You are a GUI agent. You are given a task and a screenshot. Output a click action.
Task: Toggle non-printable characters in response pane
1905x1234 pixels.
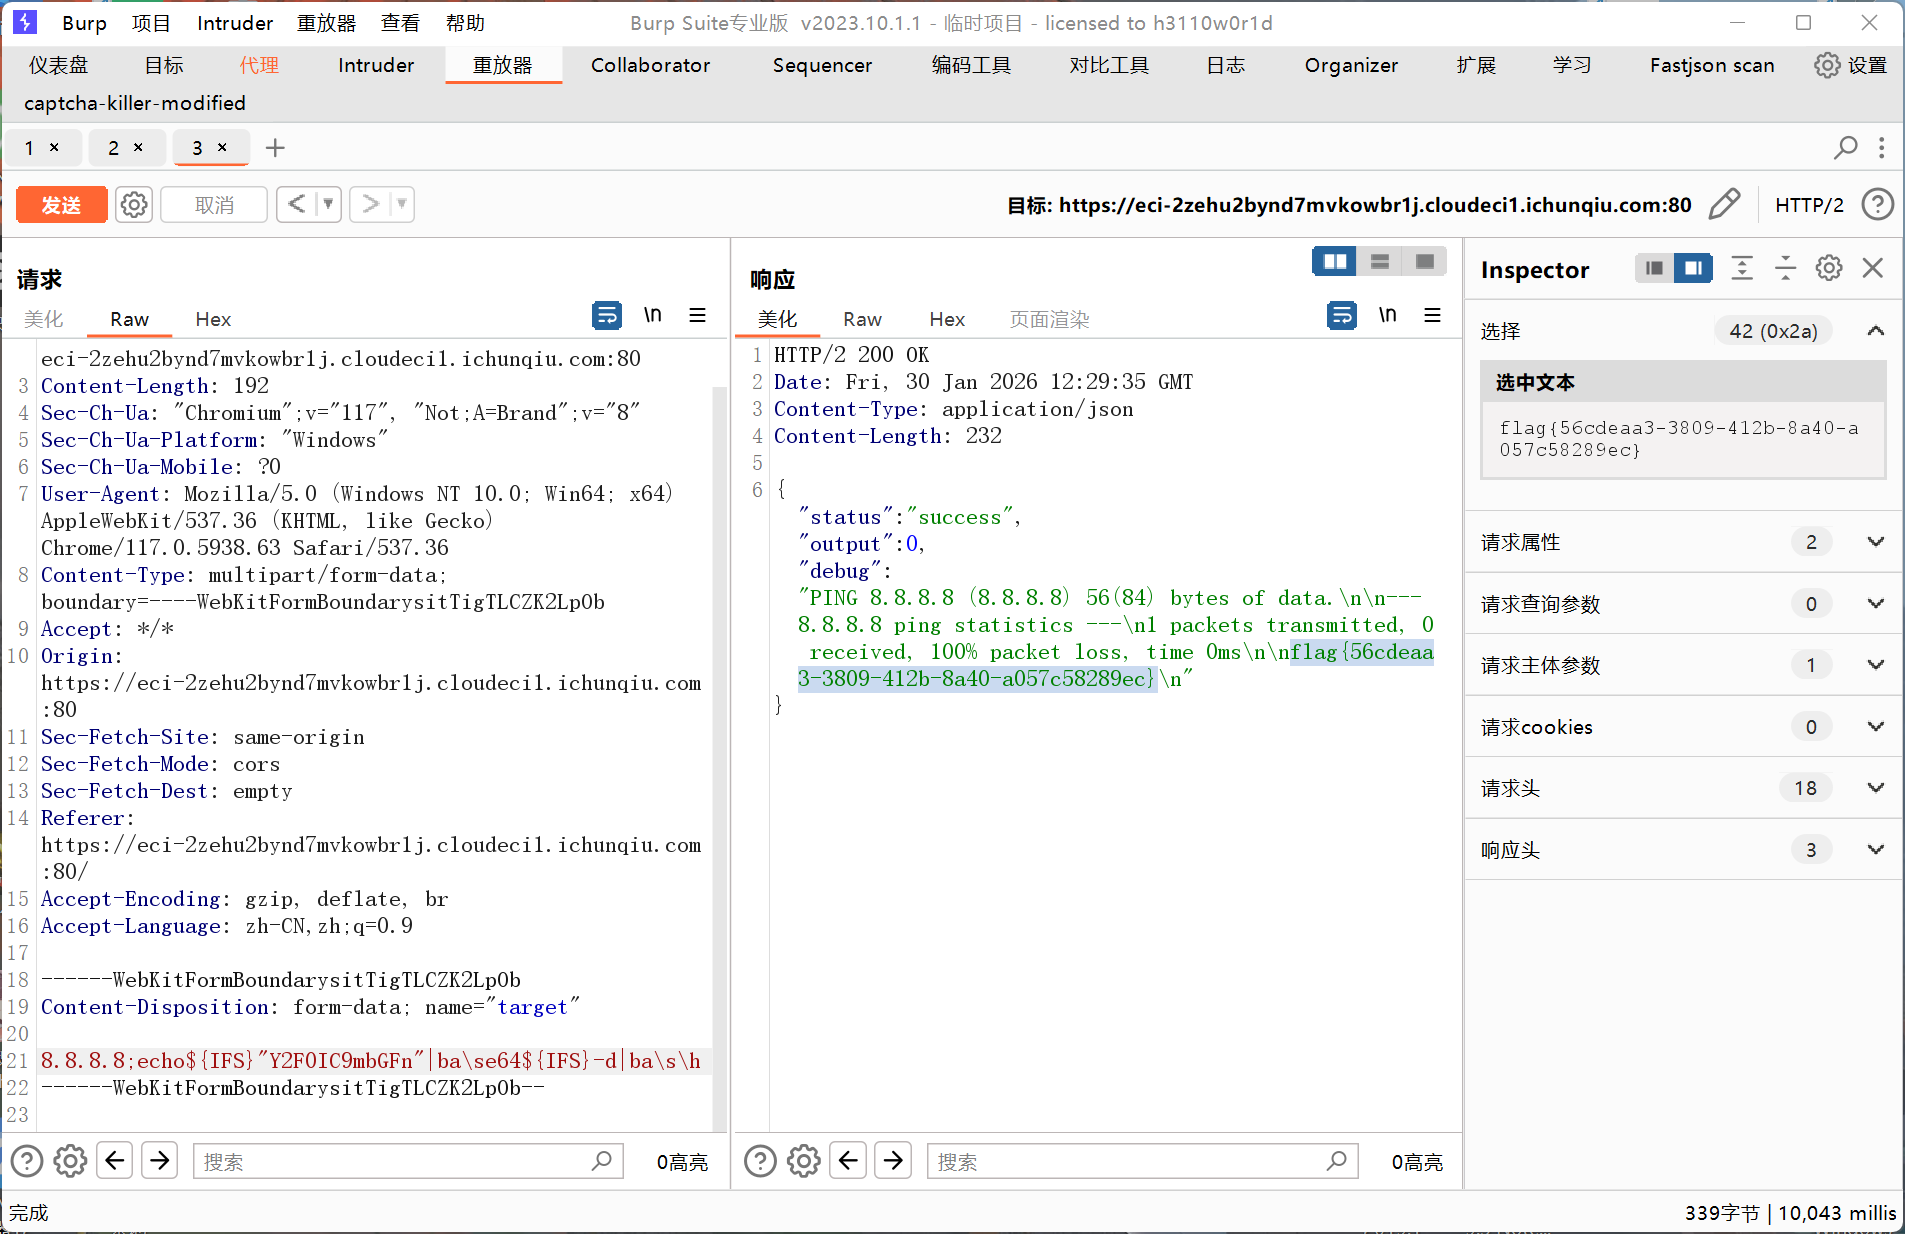coord(1387,315)
